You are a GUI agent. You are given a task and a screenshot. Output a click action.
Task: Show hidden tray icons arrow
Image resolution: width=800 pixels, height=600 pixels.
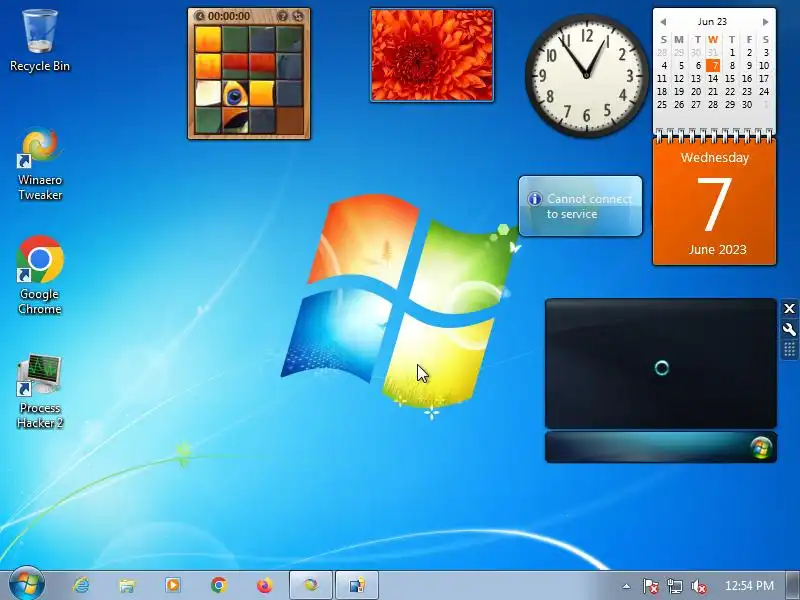[626, 586]
